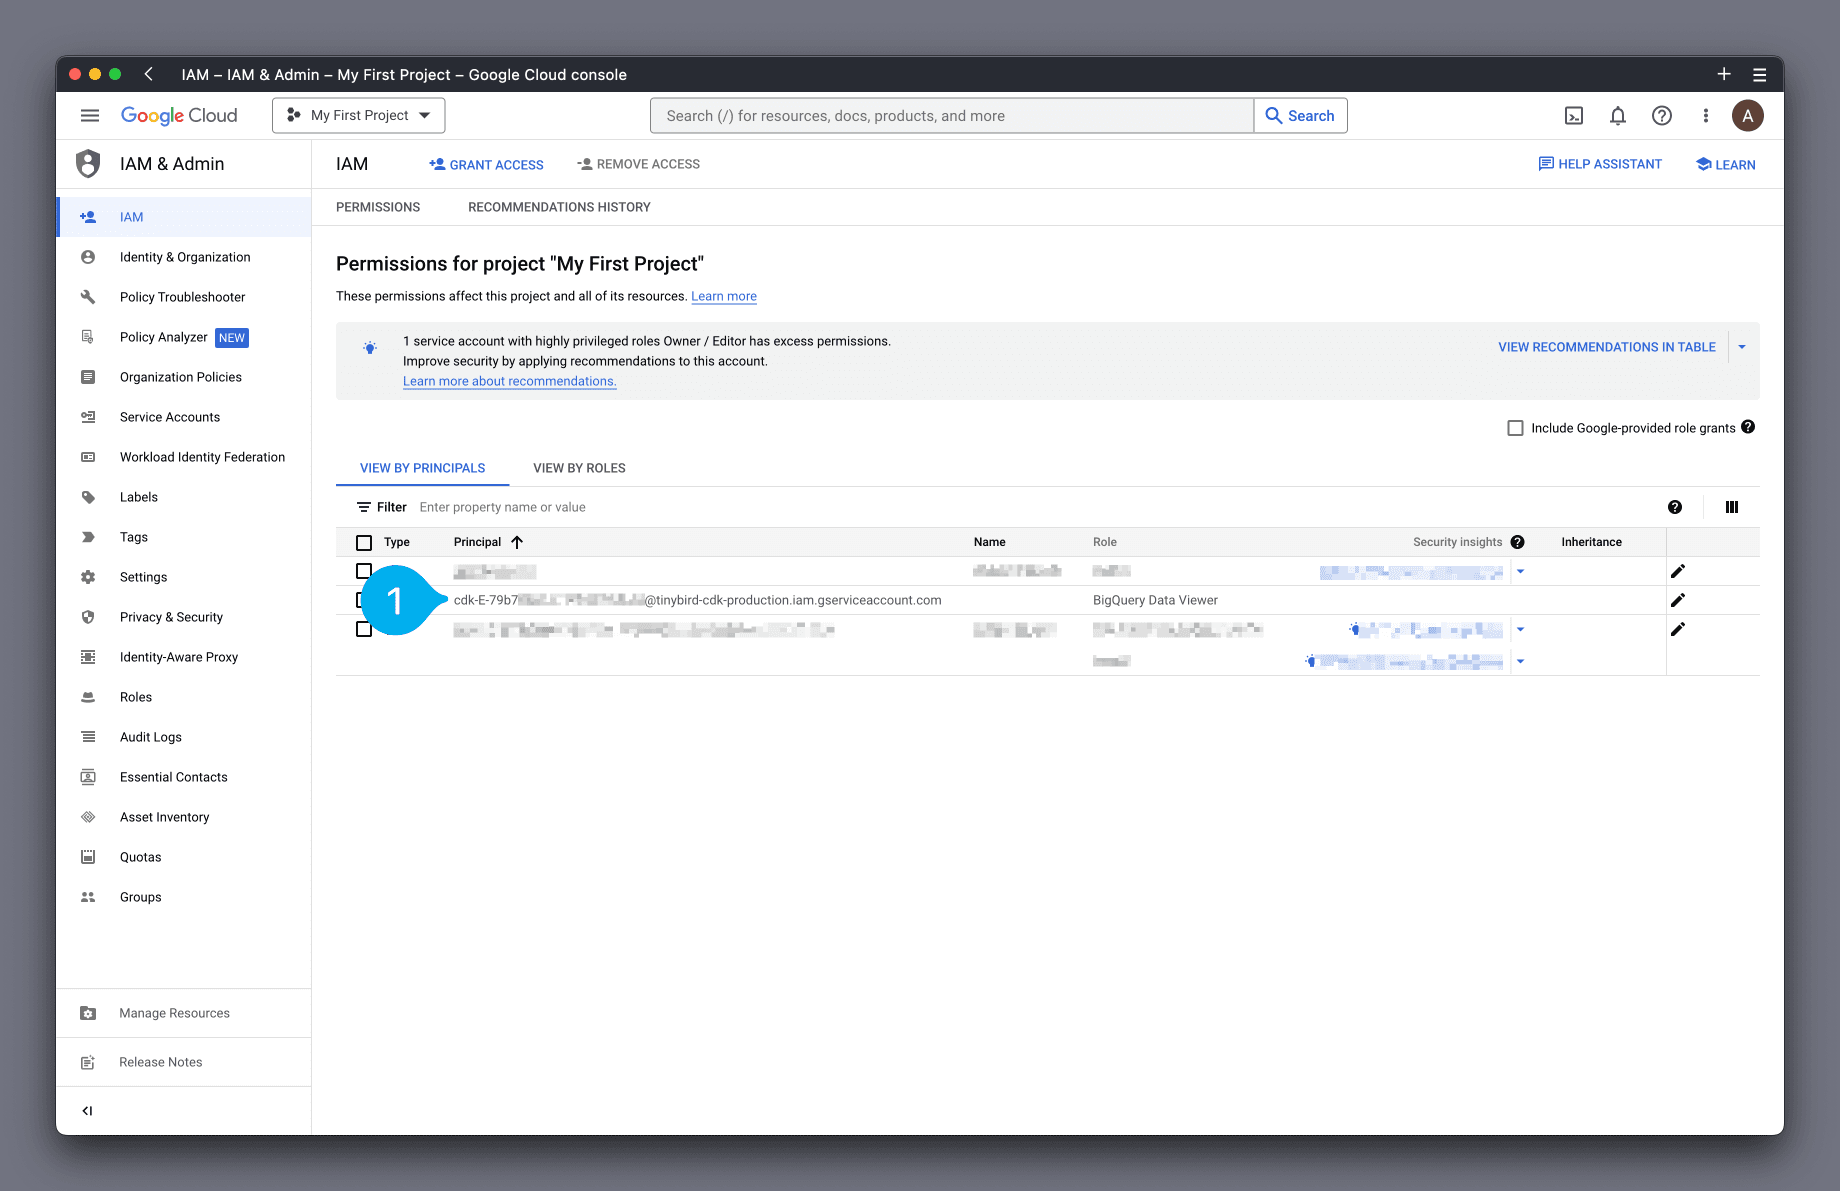1840x1191 pixels.
Task: Switch to Recommendations History tab
Action: pos(559,207)
